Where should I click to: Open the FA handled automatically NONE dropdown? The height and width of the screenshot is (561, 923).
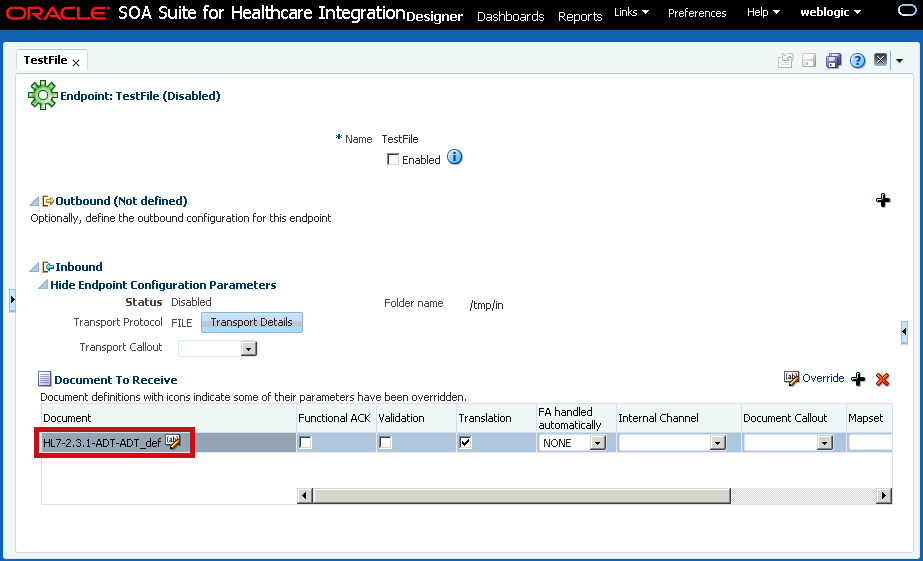click(598, 443)
